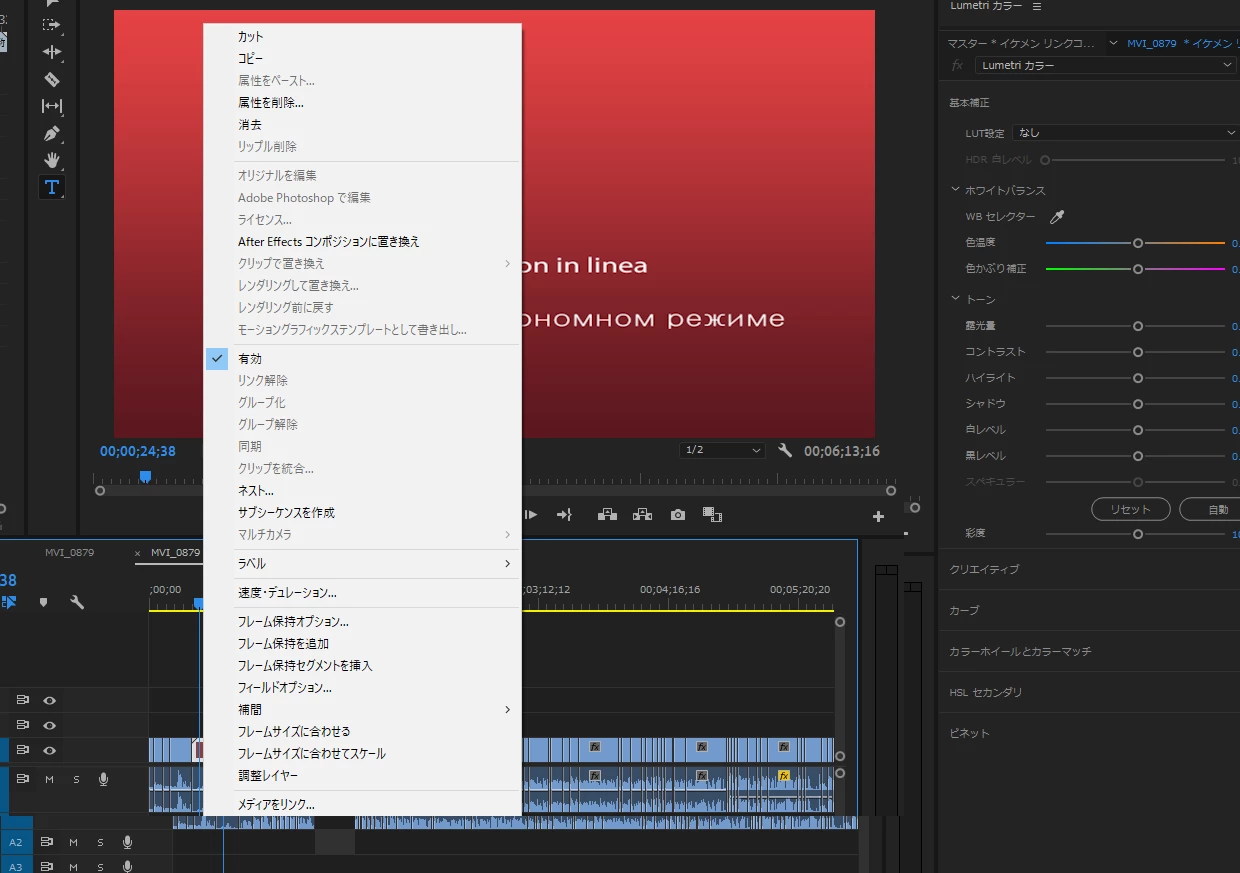Click the timeline add marker icon
Screen dimensions: 1240x873
pos(43,602)
